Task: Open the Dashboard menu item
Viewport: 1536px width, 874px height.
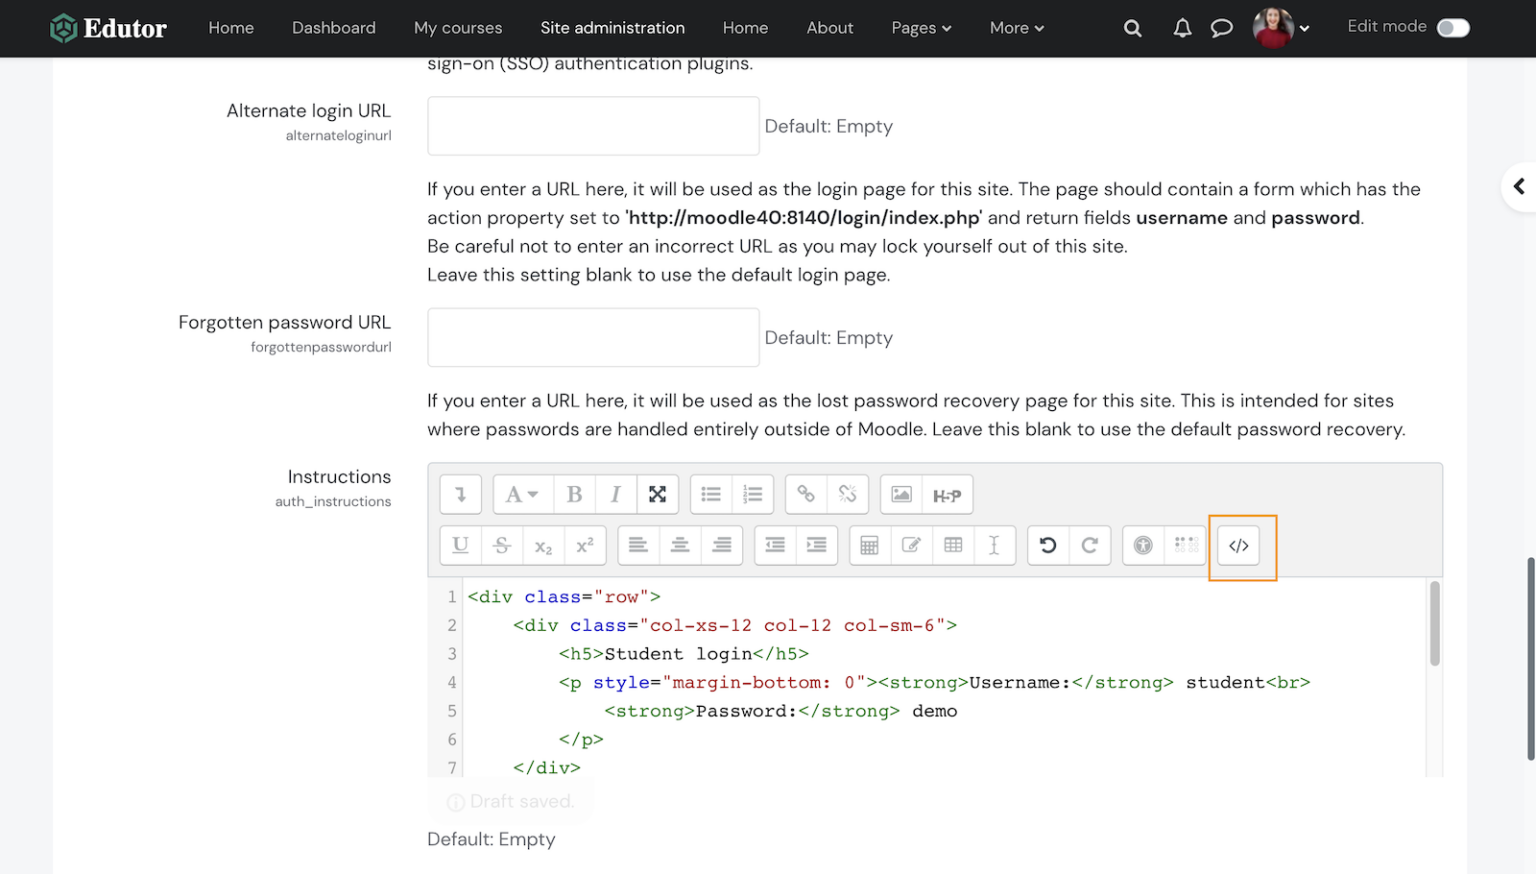Action: (333, 28)
